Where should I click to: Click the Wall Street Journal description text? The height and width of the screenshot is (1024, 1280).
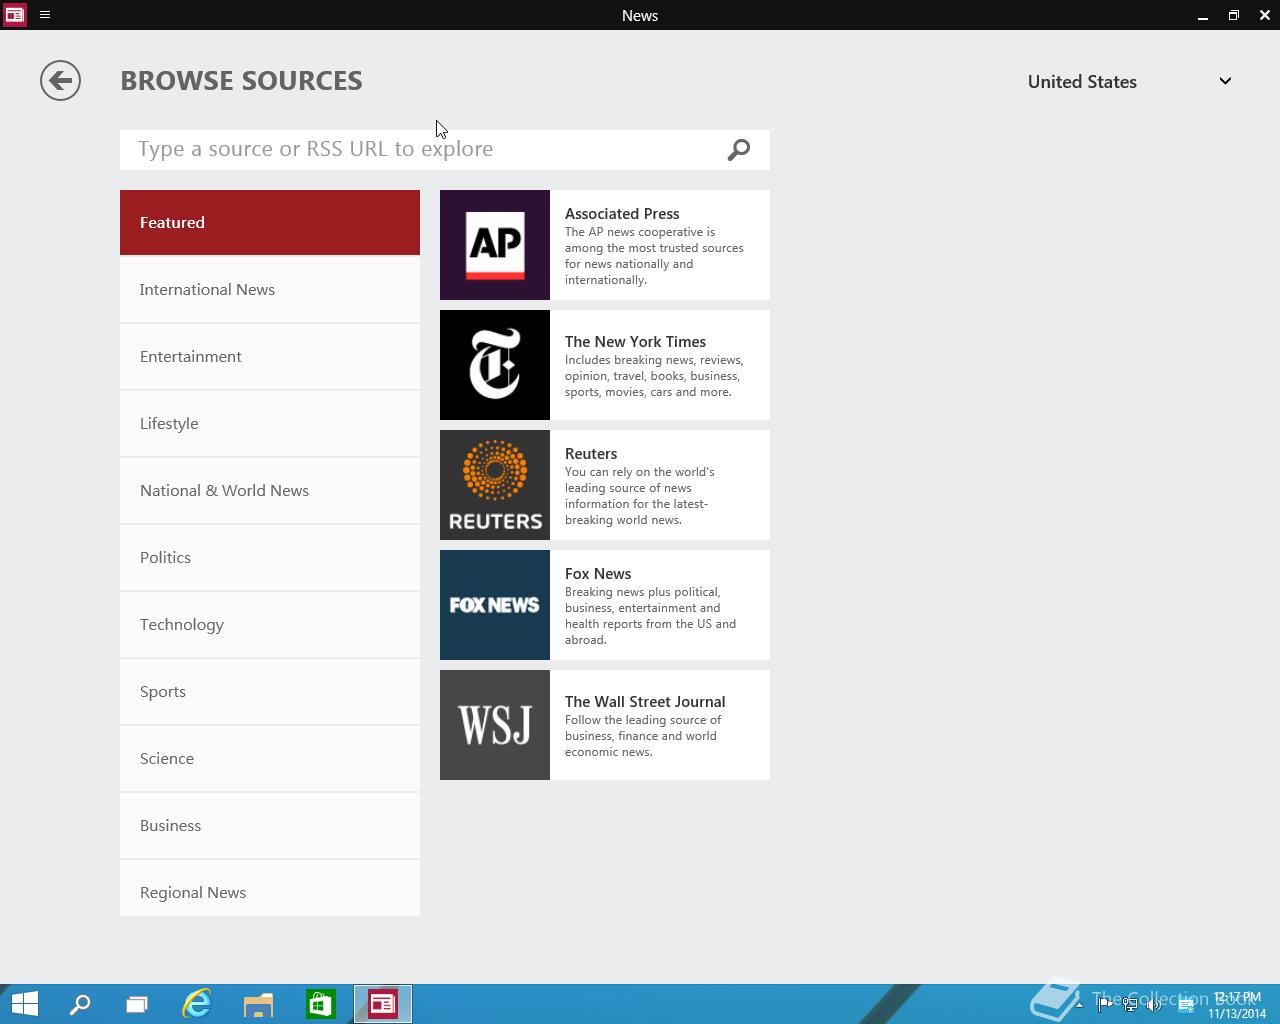point(643,736)
